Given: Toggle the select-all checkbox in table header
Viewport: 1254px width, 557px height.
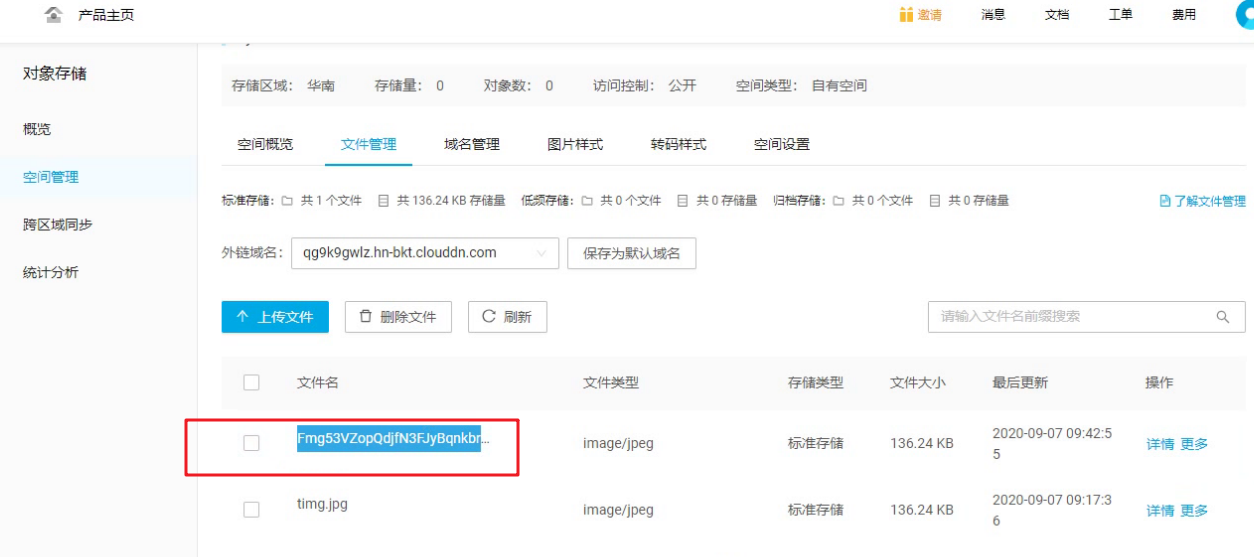Looking at the screenshot, I should [251, 382].
